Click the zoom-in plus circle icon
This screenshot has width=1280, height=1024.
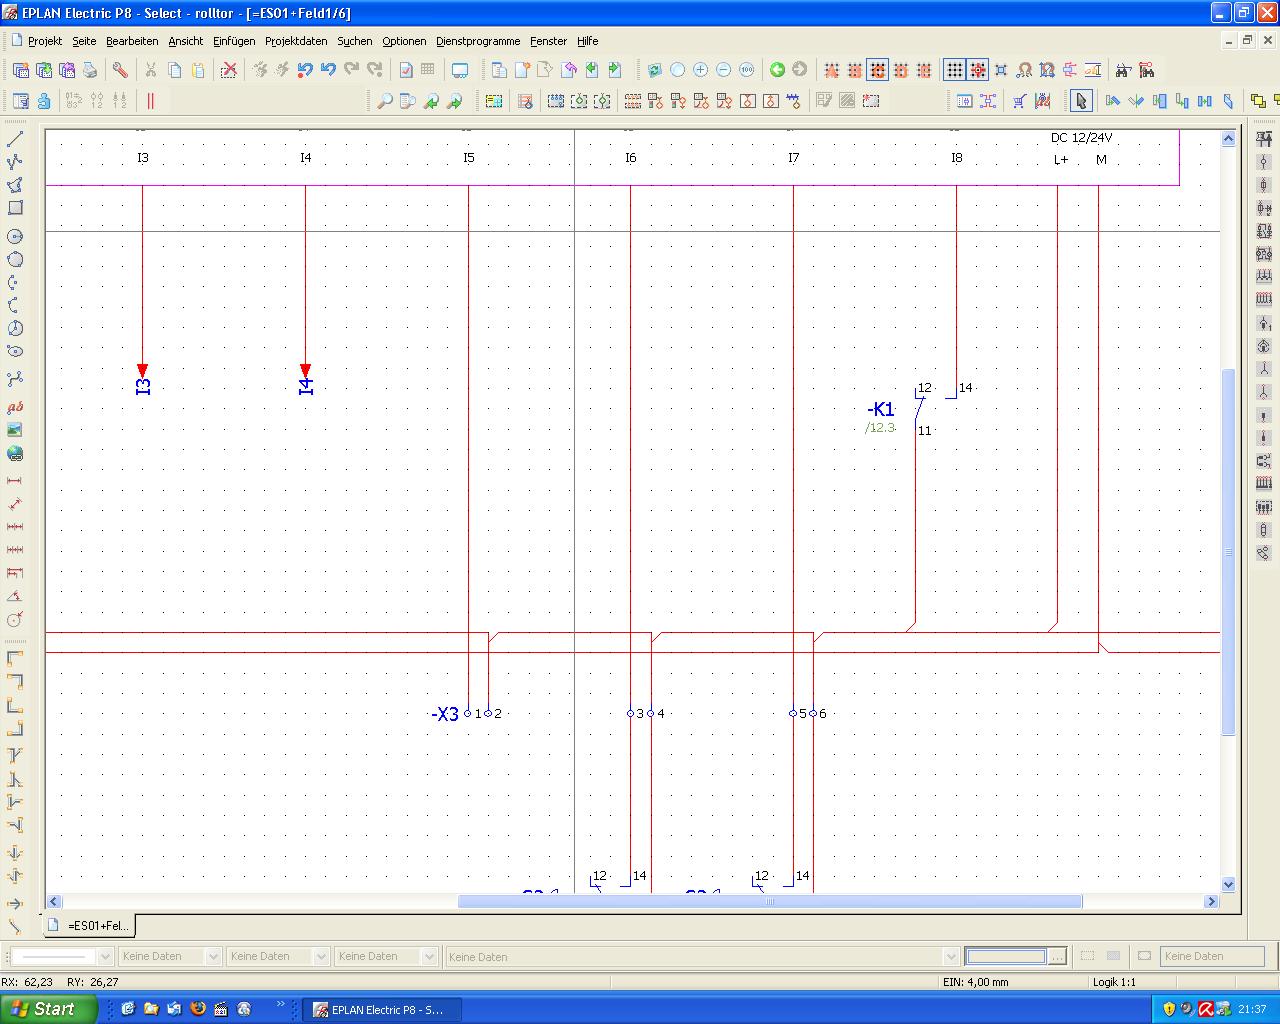point(700,70)
